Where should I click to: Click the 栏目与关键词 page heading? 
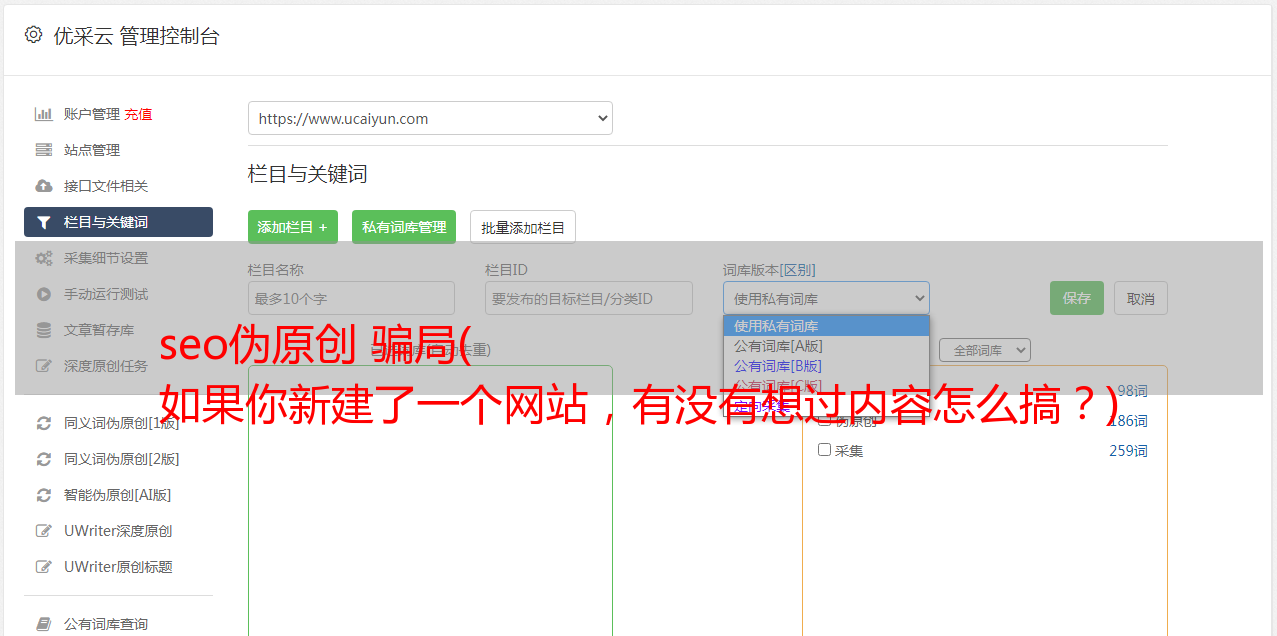point(308,174)
